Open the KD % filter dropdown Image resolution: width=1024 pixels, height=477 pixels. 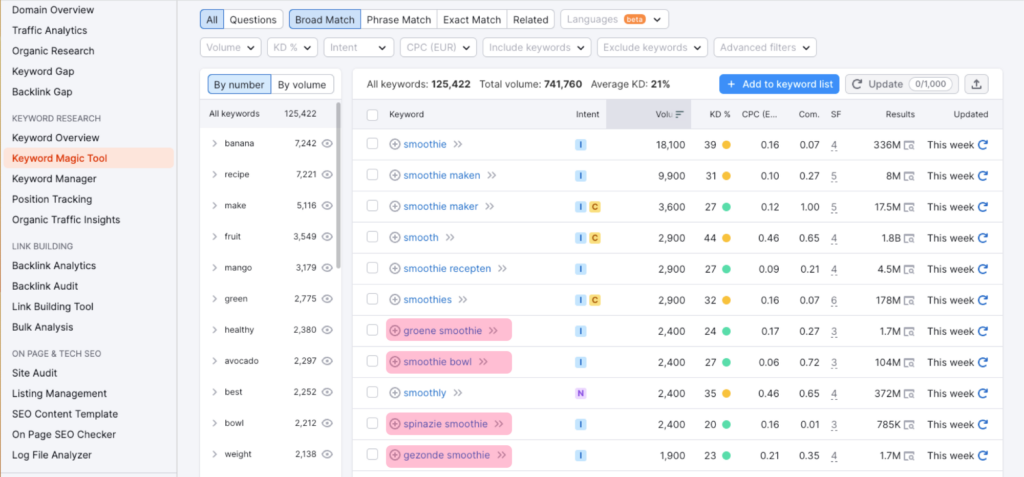293,48
